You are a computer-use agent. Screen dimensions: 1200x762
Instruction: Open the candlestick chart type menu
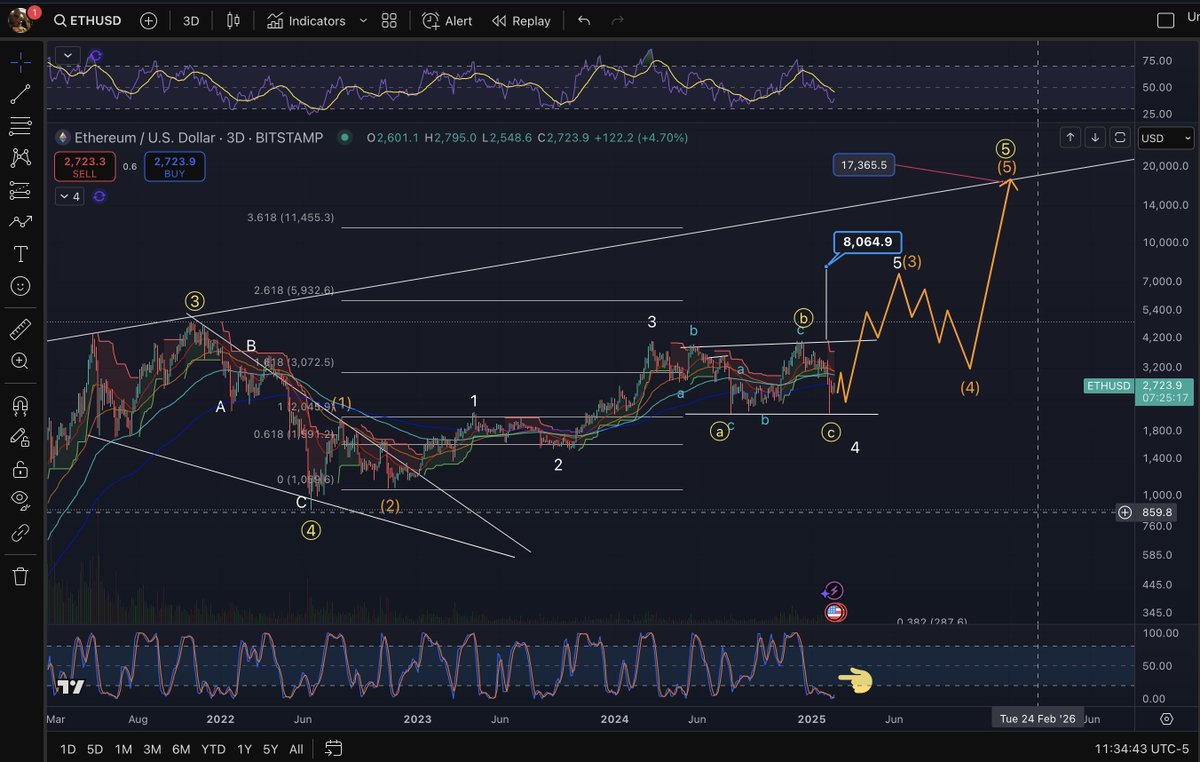click(234, 20)
